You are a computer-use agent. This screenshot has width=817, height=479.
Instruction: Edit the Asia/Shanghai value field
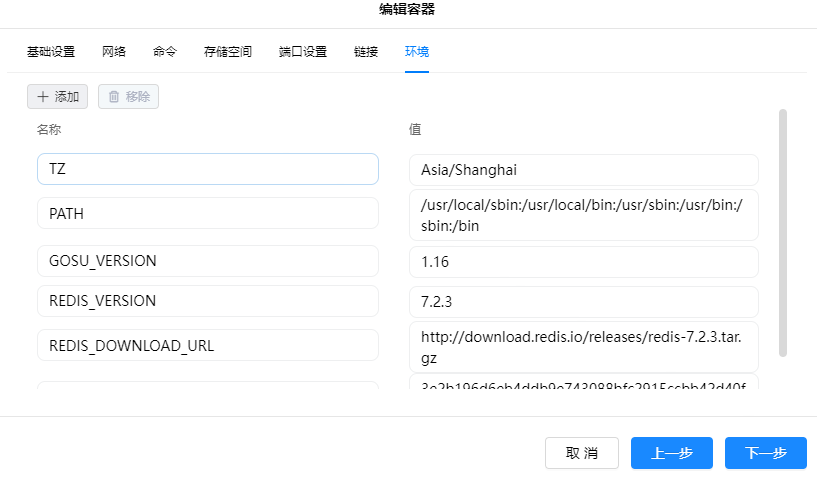(584, 169)
